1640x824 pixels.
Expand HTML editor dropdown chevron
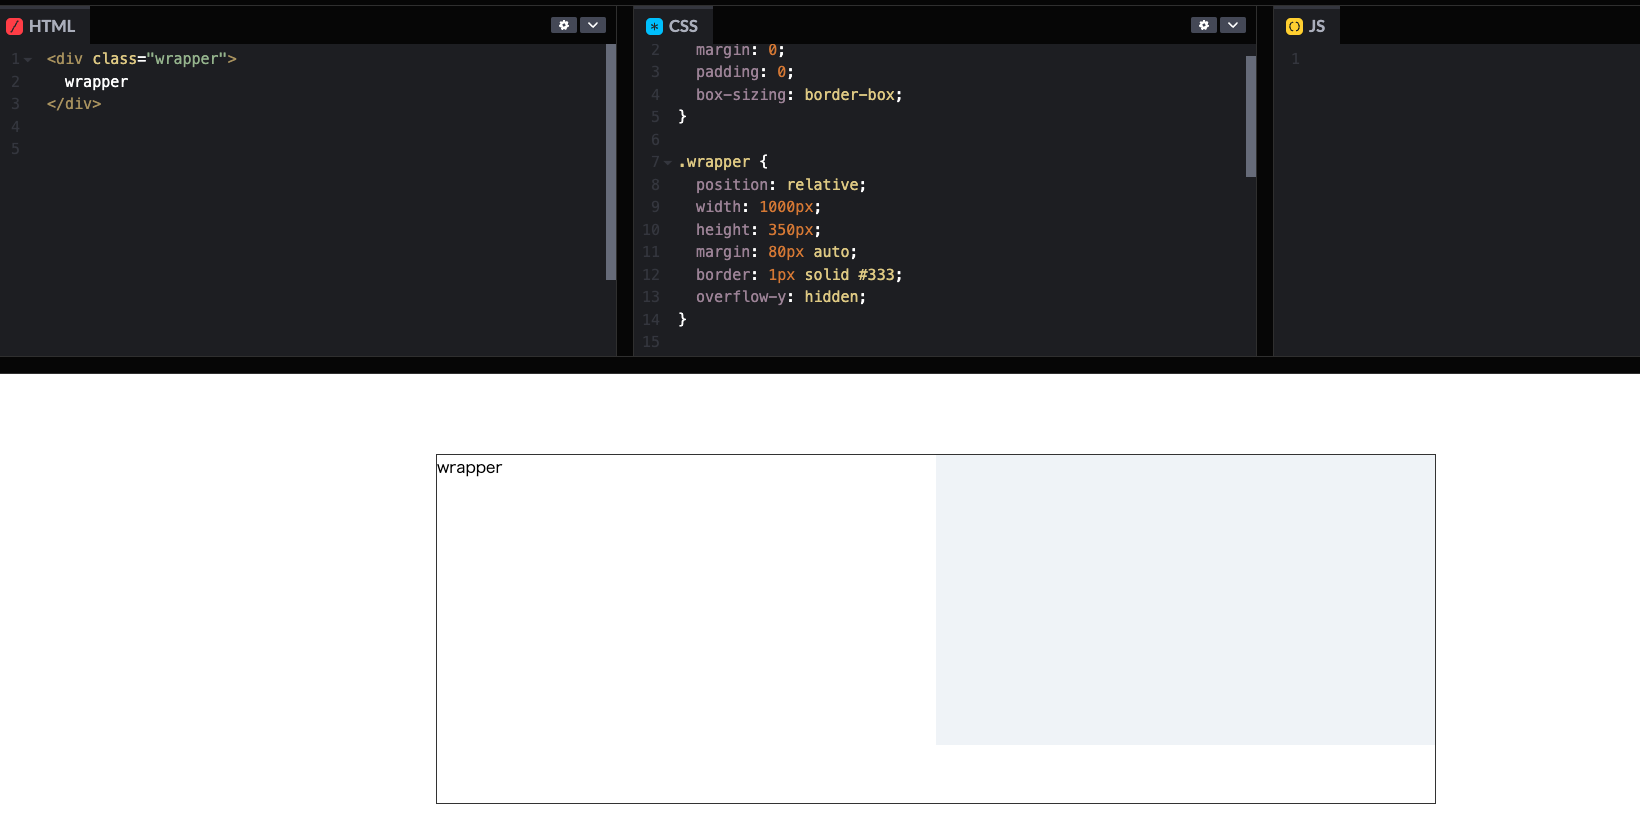(x=593, y=25)
